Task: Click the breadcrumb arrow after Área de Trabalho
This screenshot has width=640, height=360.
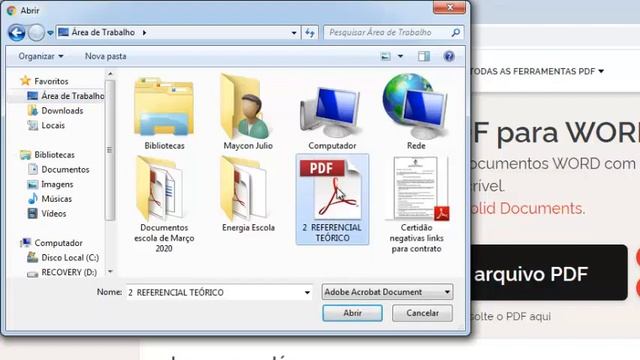Action: tap(144, 32)
